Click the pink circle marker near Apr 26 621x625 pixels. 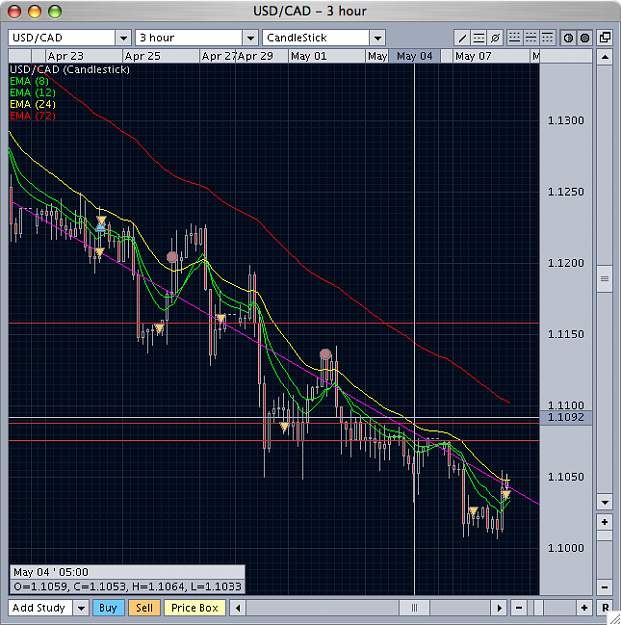tap(172, 257)
